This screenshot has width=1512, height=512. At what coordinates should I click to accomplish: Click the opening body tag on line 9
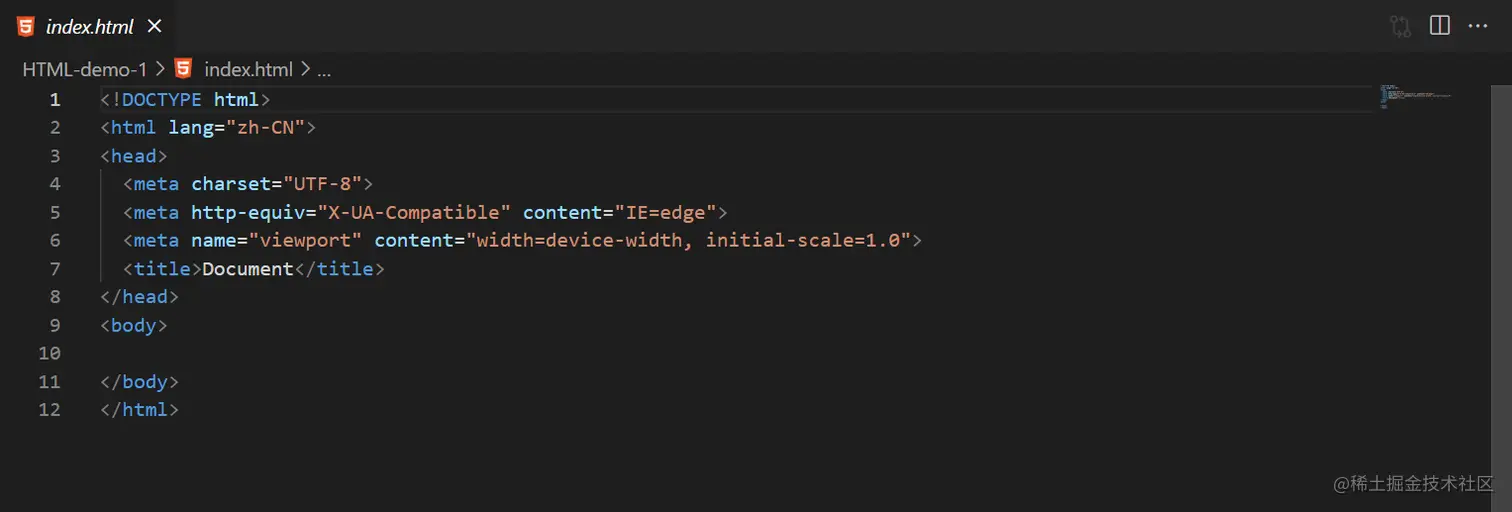134,325
